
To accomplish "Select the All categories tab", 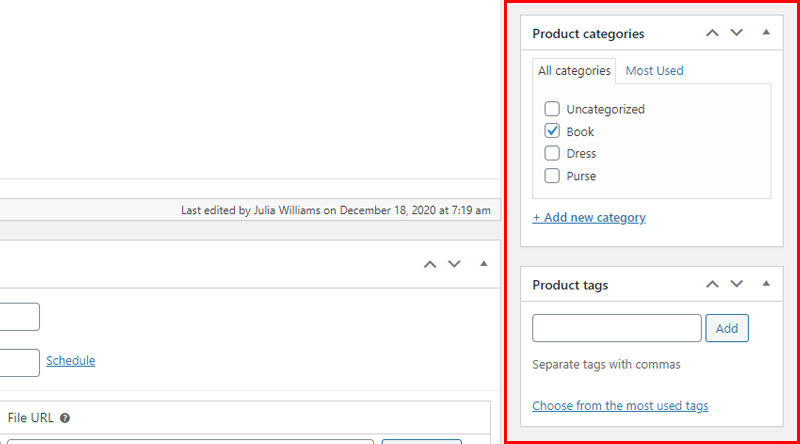I will pos(574,71).
